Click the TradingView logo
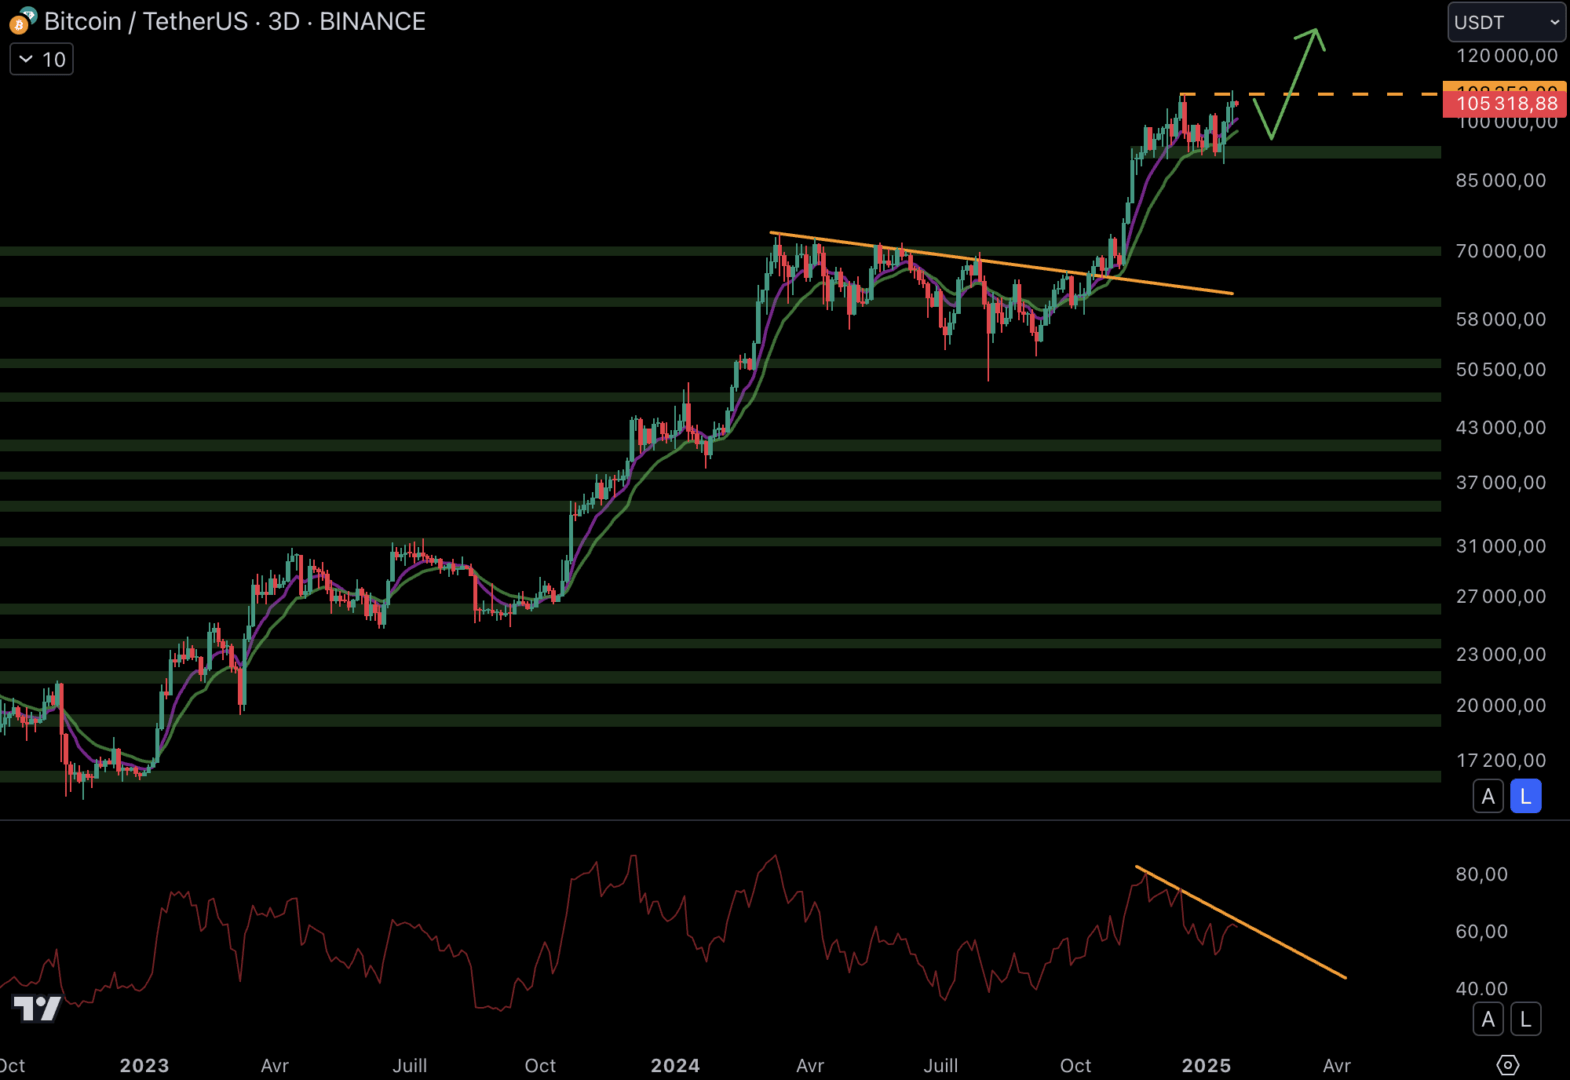 tap(37, 1008)
